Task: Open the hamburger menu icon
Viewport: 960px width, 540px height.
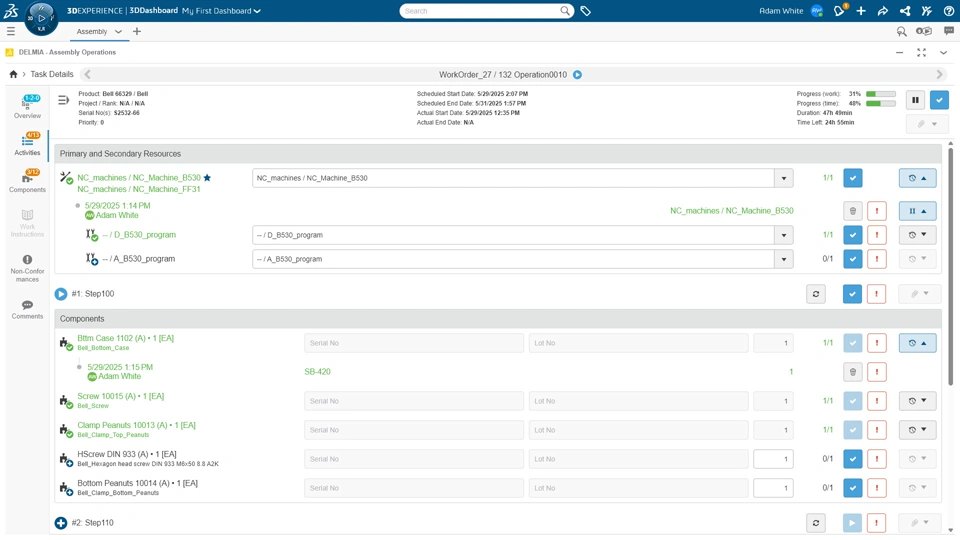Action: 10,31
